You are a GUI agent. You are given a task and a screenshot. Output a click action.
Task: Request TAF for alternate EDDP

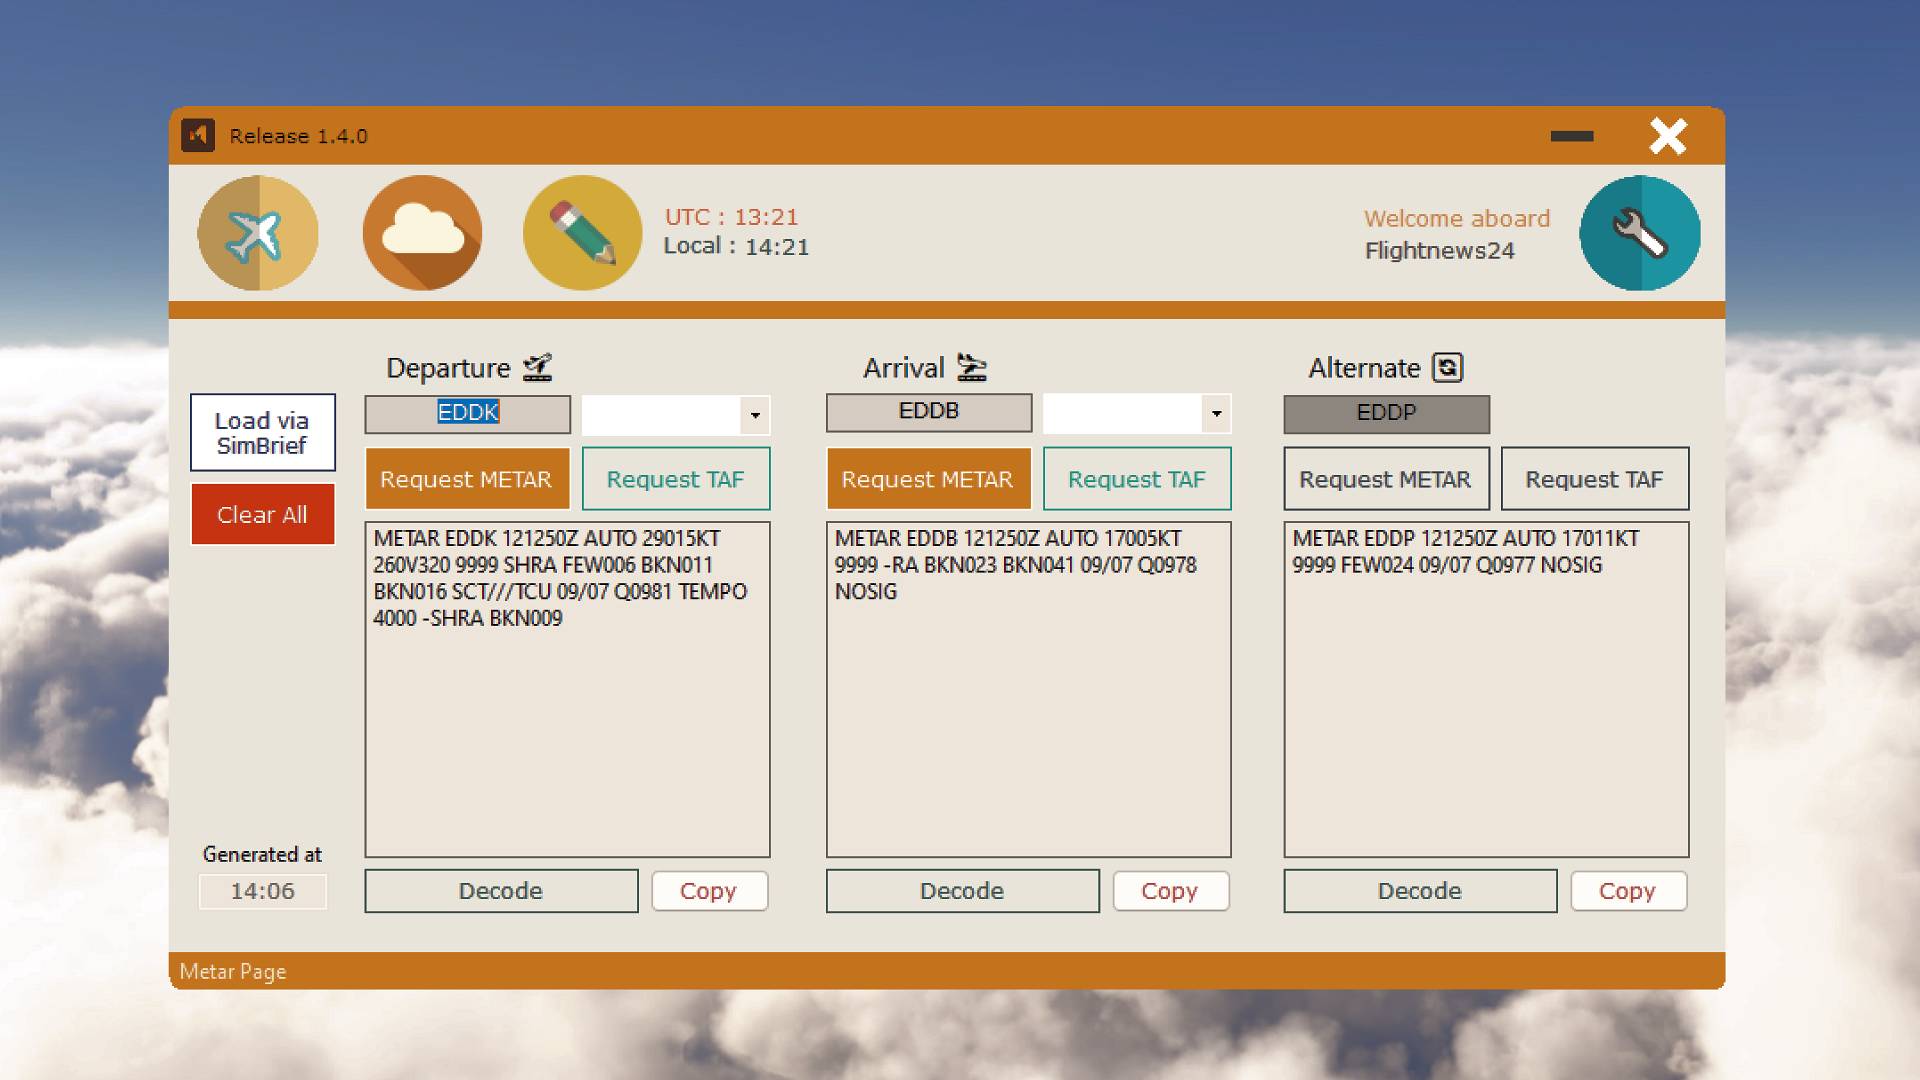[x=1594, y=479]
